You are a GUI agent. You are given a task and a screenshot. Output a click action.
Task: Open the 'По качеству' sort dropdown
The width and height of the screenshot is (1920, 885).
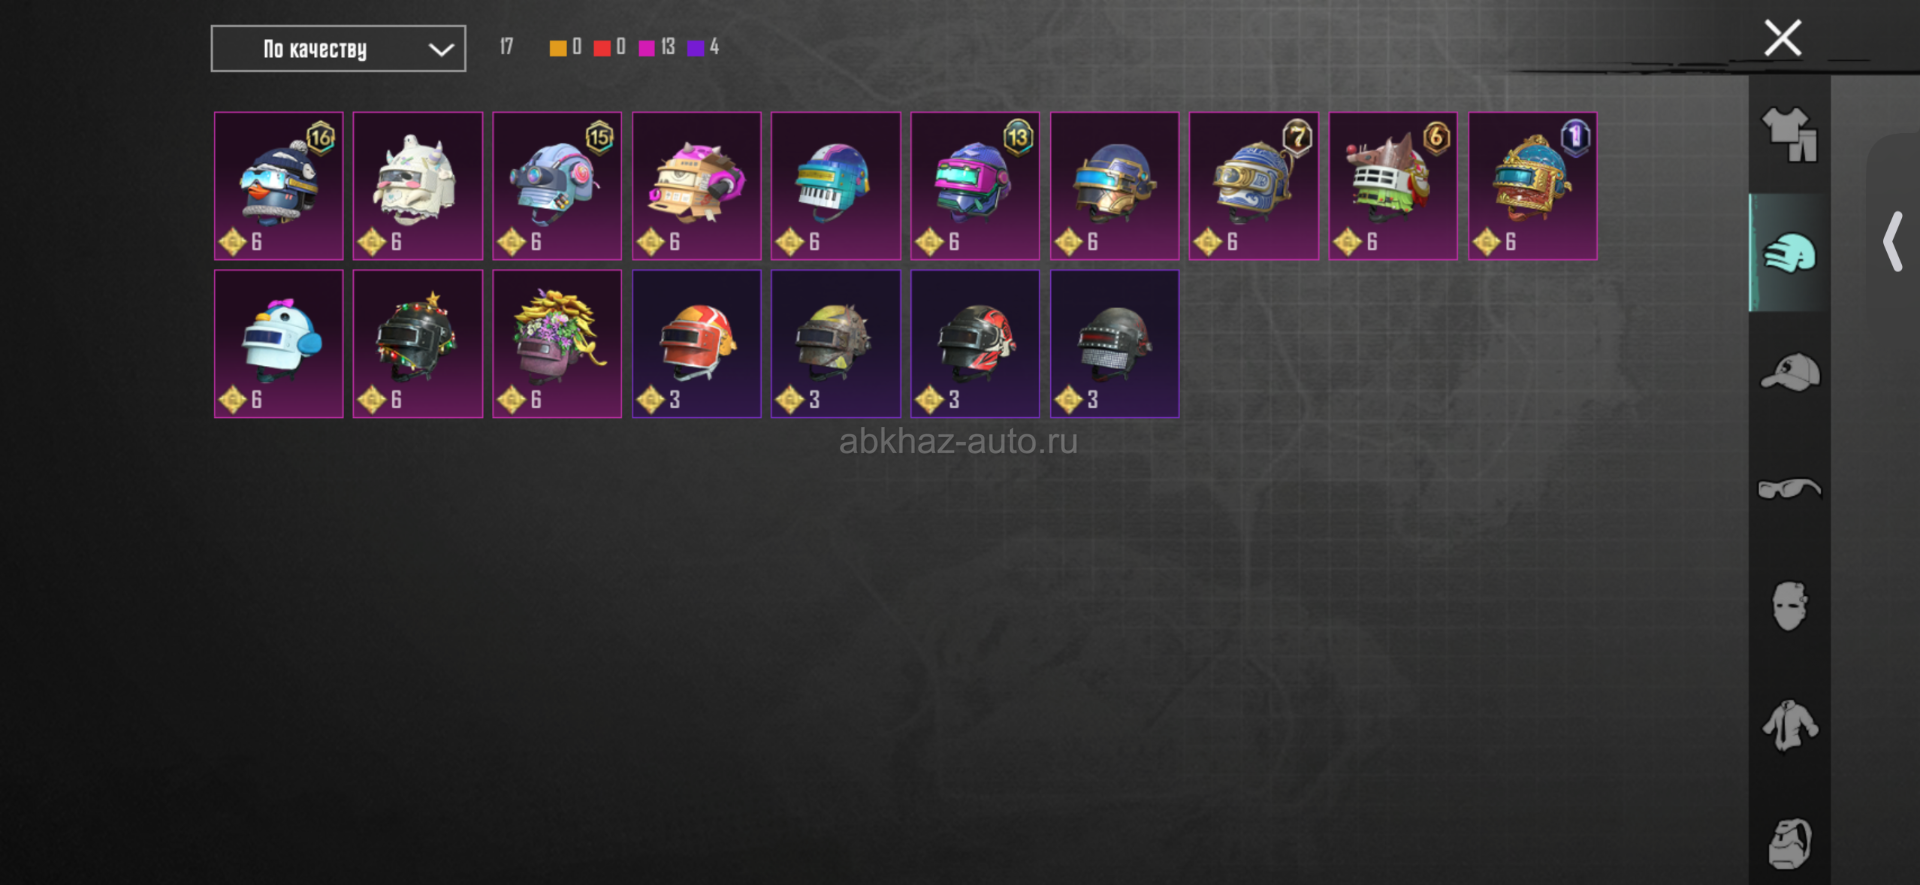338,49
